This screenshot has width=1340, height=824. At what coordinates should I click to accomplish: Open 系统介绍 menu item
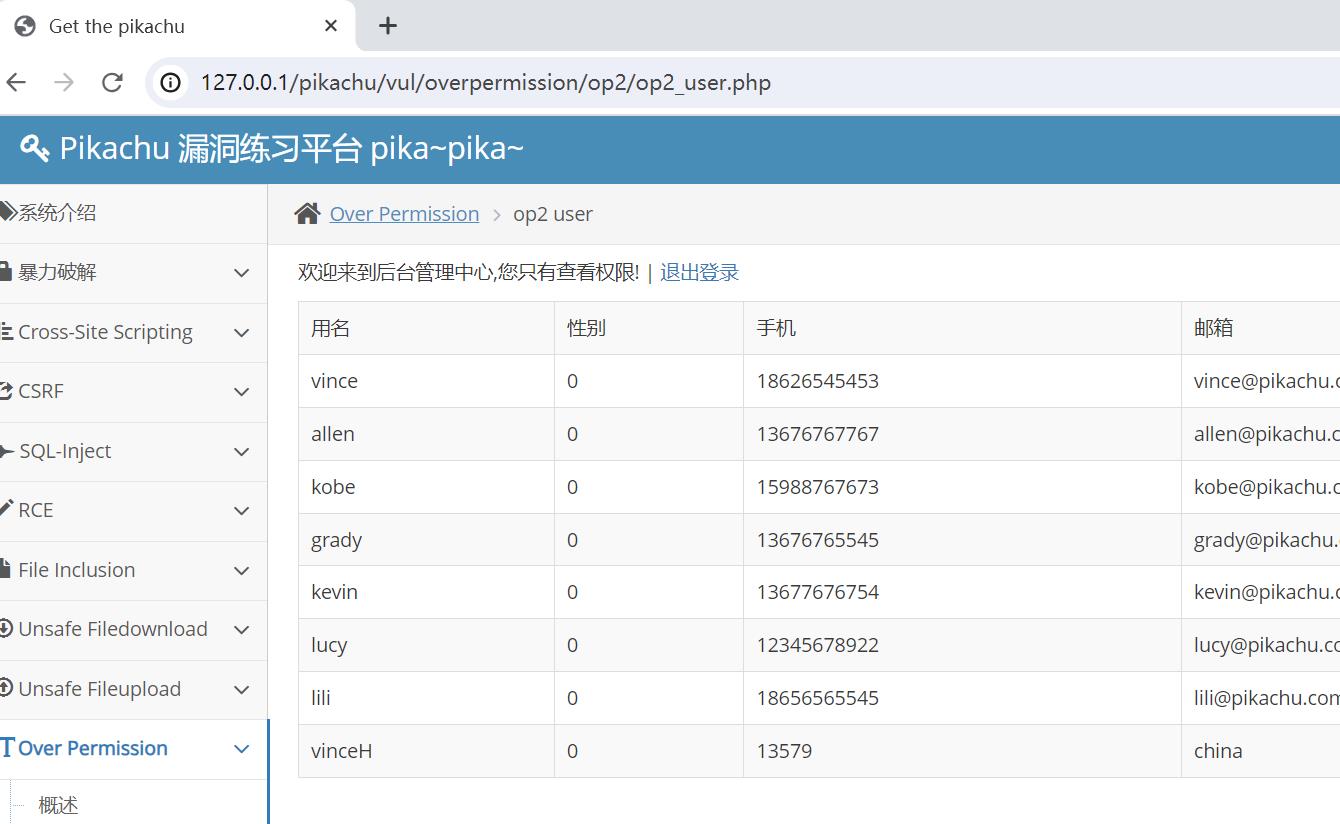click(x=133, y=213)
